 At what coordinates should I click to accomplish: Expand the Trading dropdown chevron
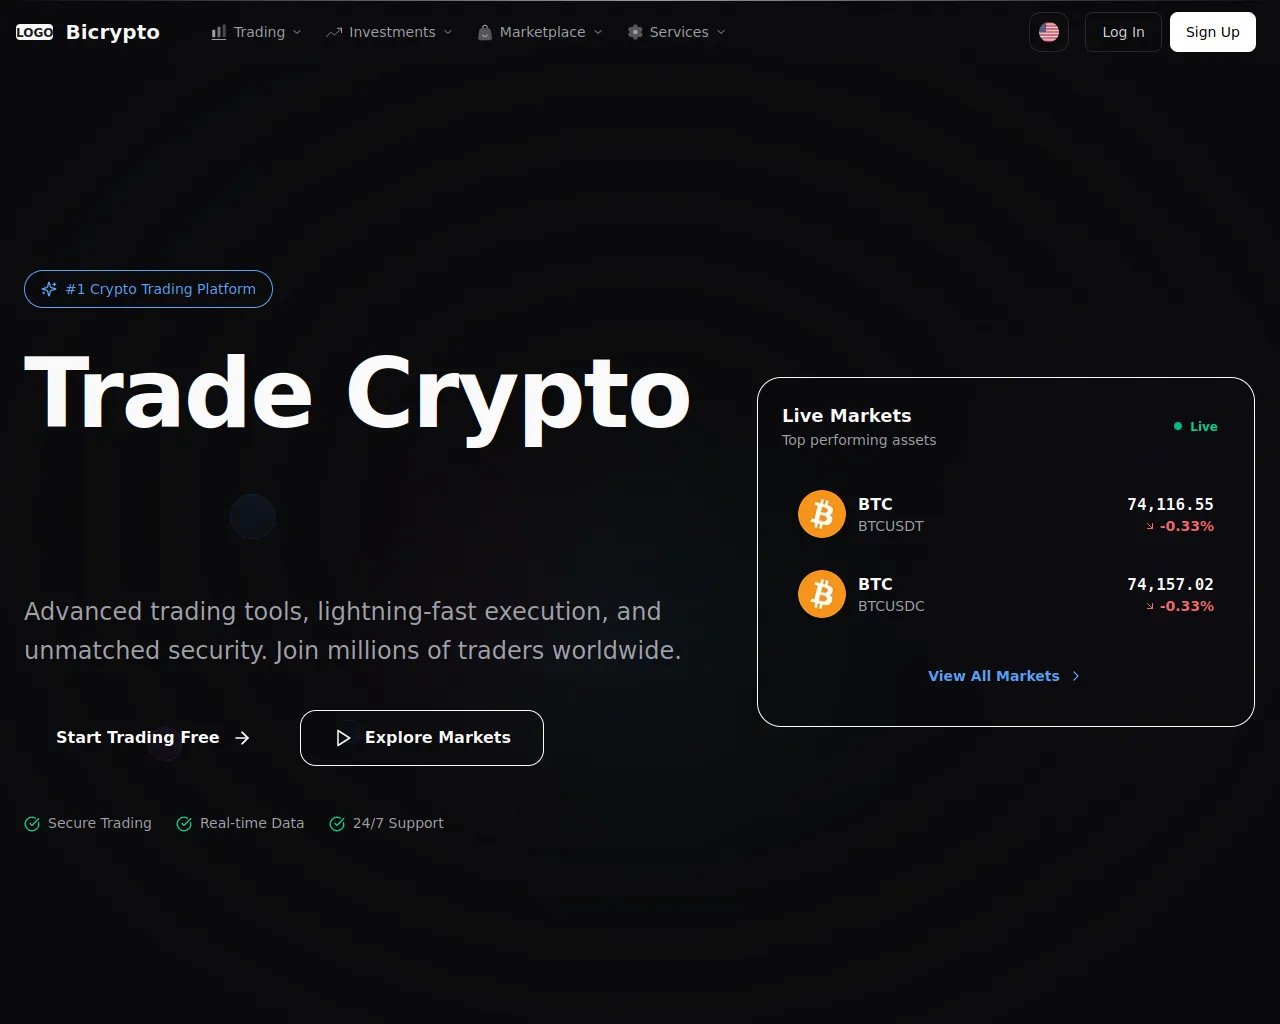pyautogui.click(x=297, y=32)
